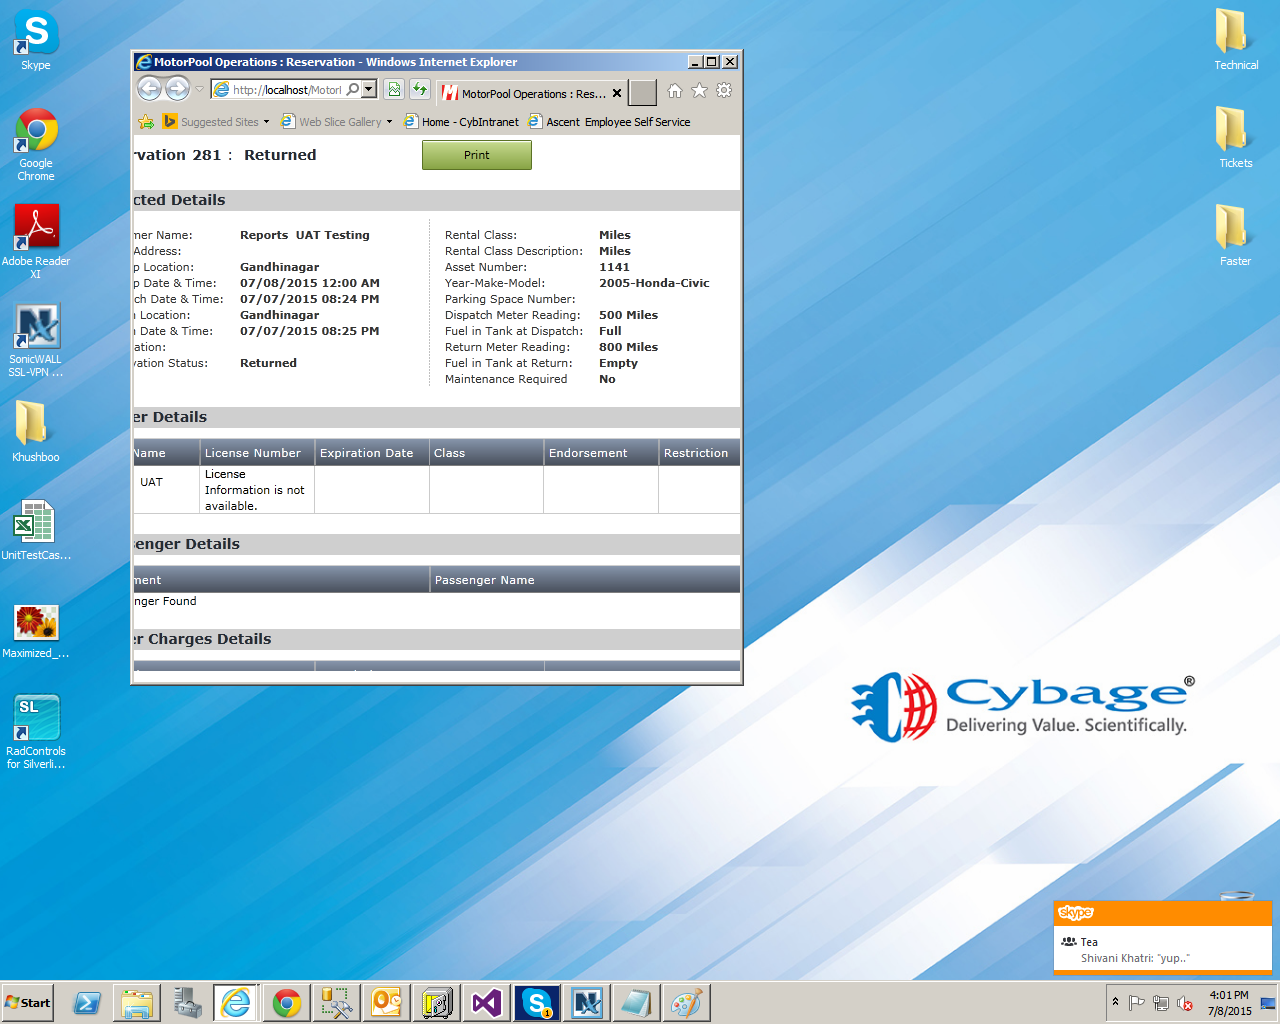Expand Web Slice Gallery dropdown arrow
The height and width of the screenshot is (1024, 1280).
pos(389,122)
